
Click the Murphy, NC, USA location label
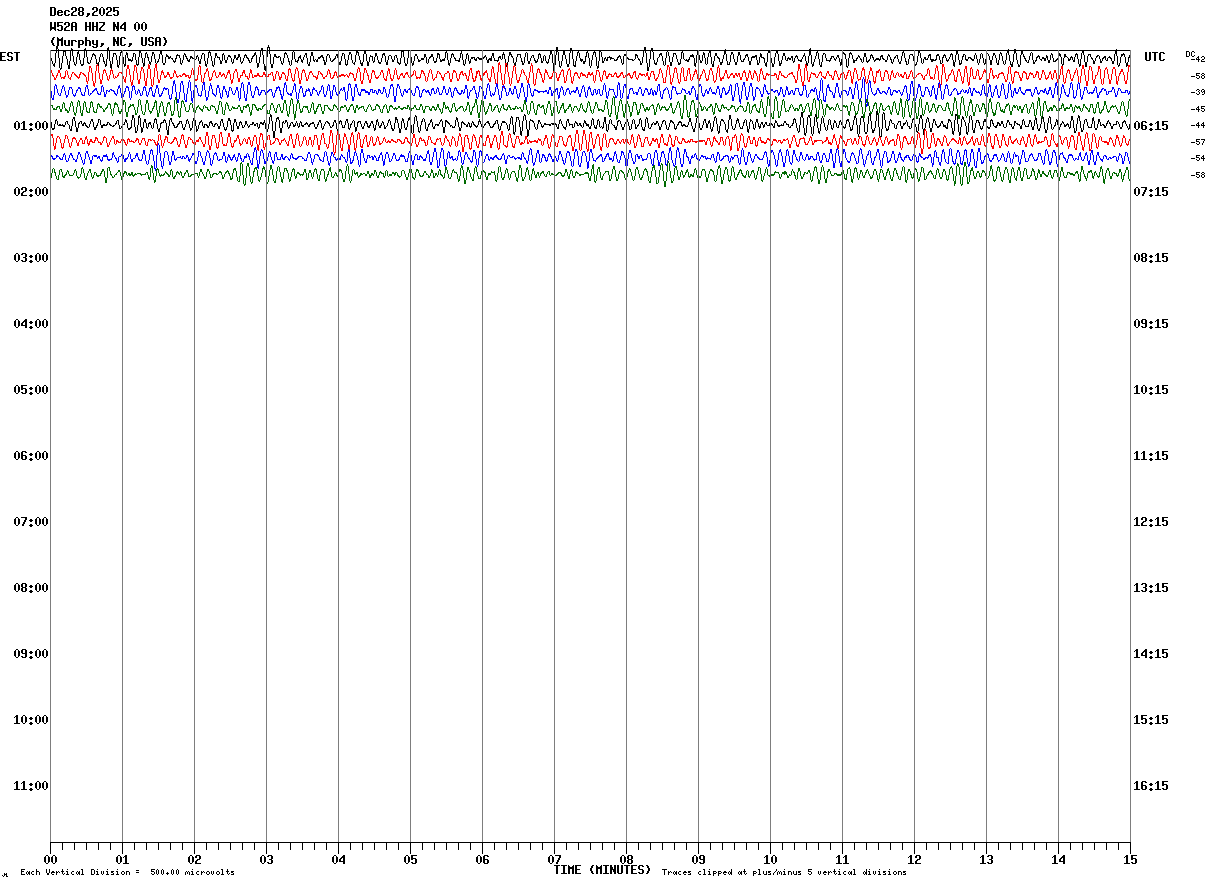pos(109,42)
